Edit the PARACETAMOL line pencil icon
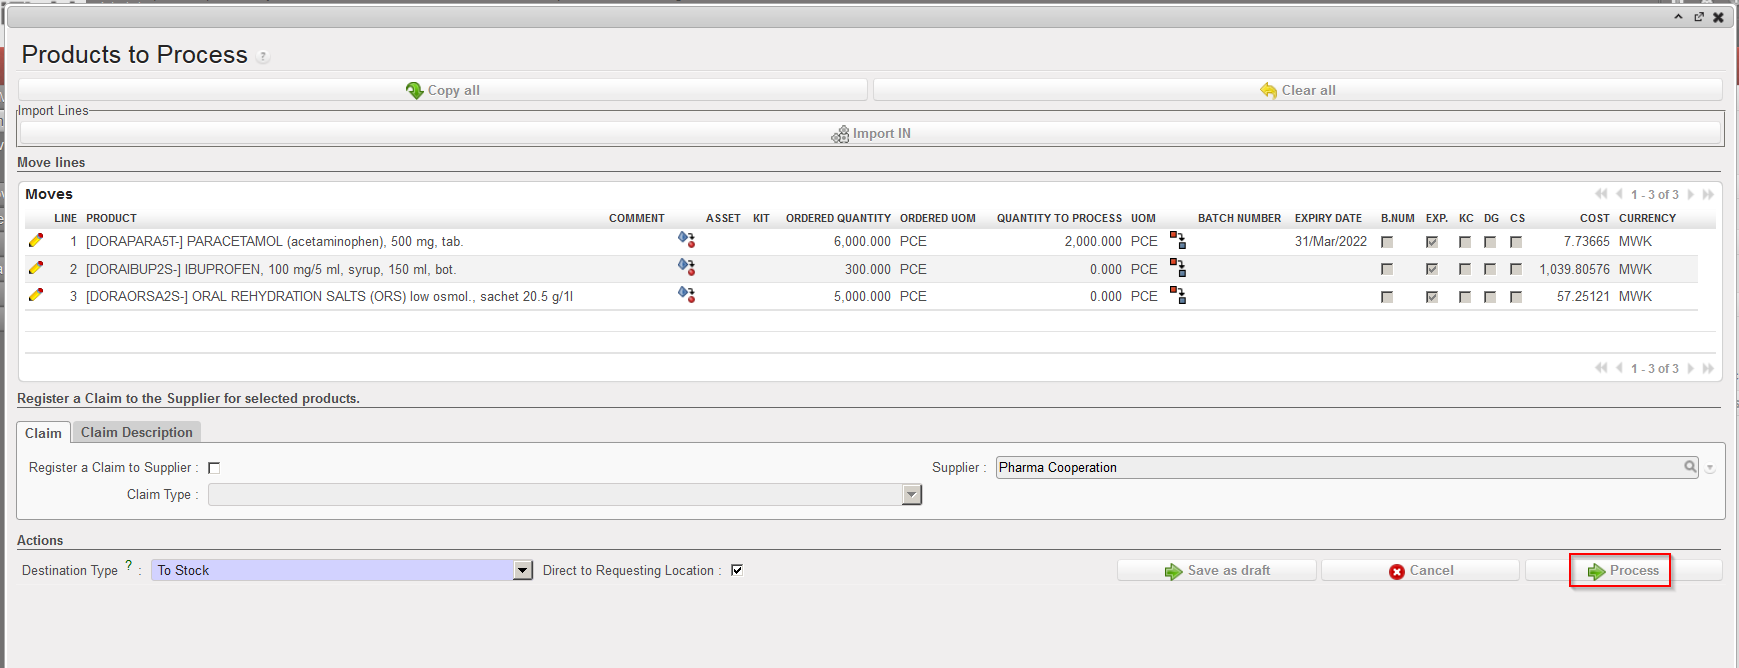Image resolution: width=1739 pixels, height=668 pixels. tap(36, 240)
